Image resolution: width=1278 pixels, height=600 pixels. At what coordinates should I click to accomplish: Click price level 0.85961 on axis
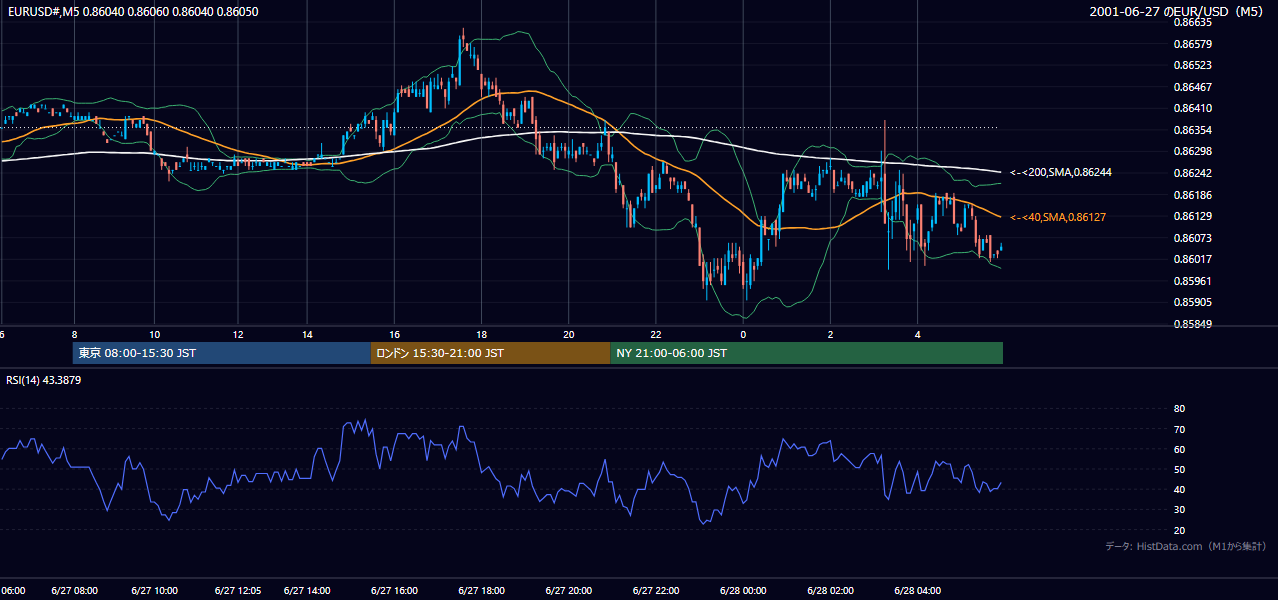click(1192, 281)
